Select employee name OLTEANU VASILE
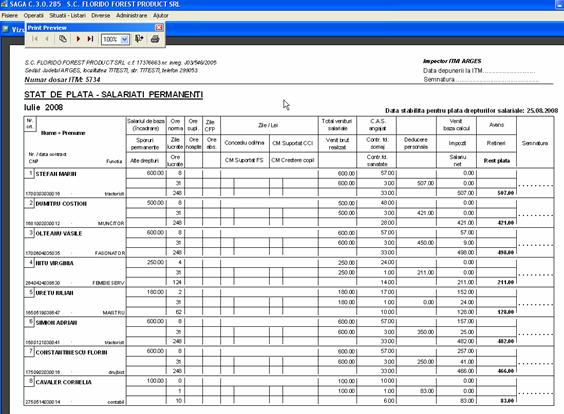The image size is (564, 414). point(59,233)
